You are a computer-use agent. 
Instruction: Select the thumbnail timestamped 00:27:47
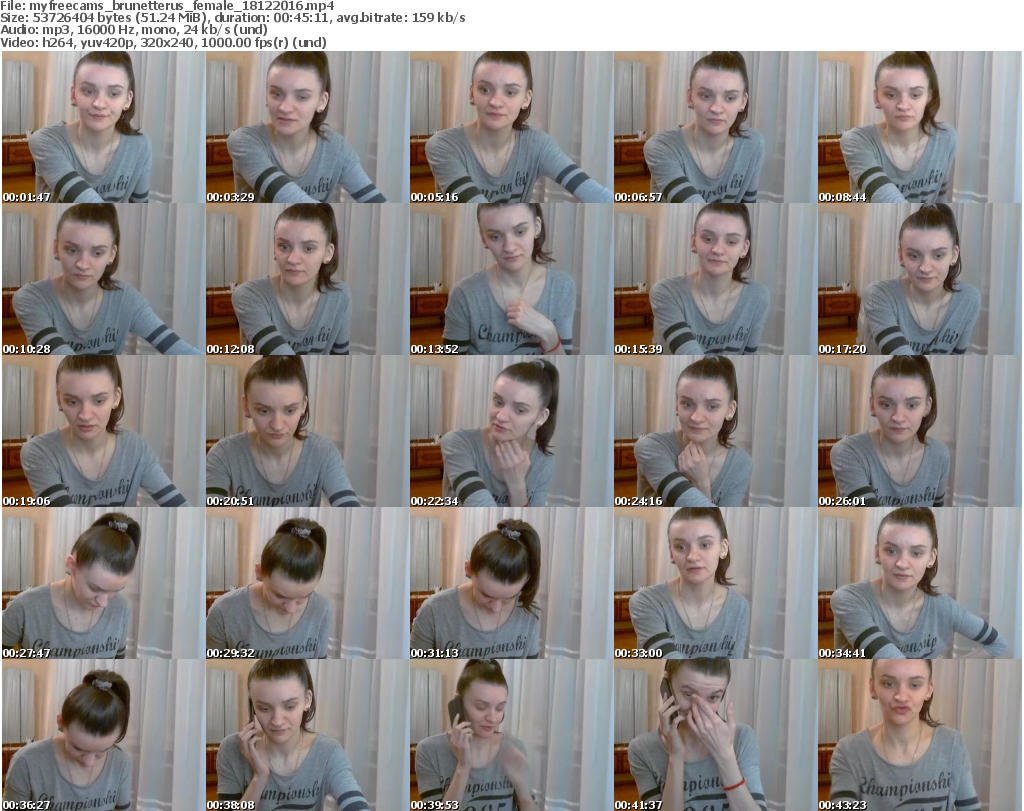pyautogui.click(x=103, y=583)
